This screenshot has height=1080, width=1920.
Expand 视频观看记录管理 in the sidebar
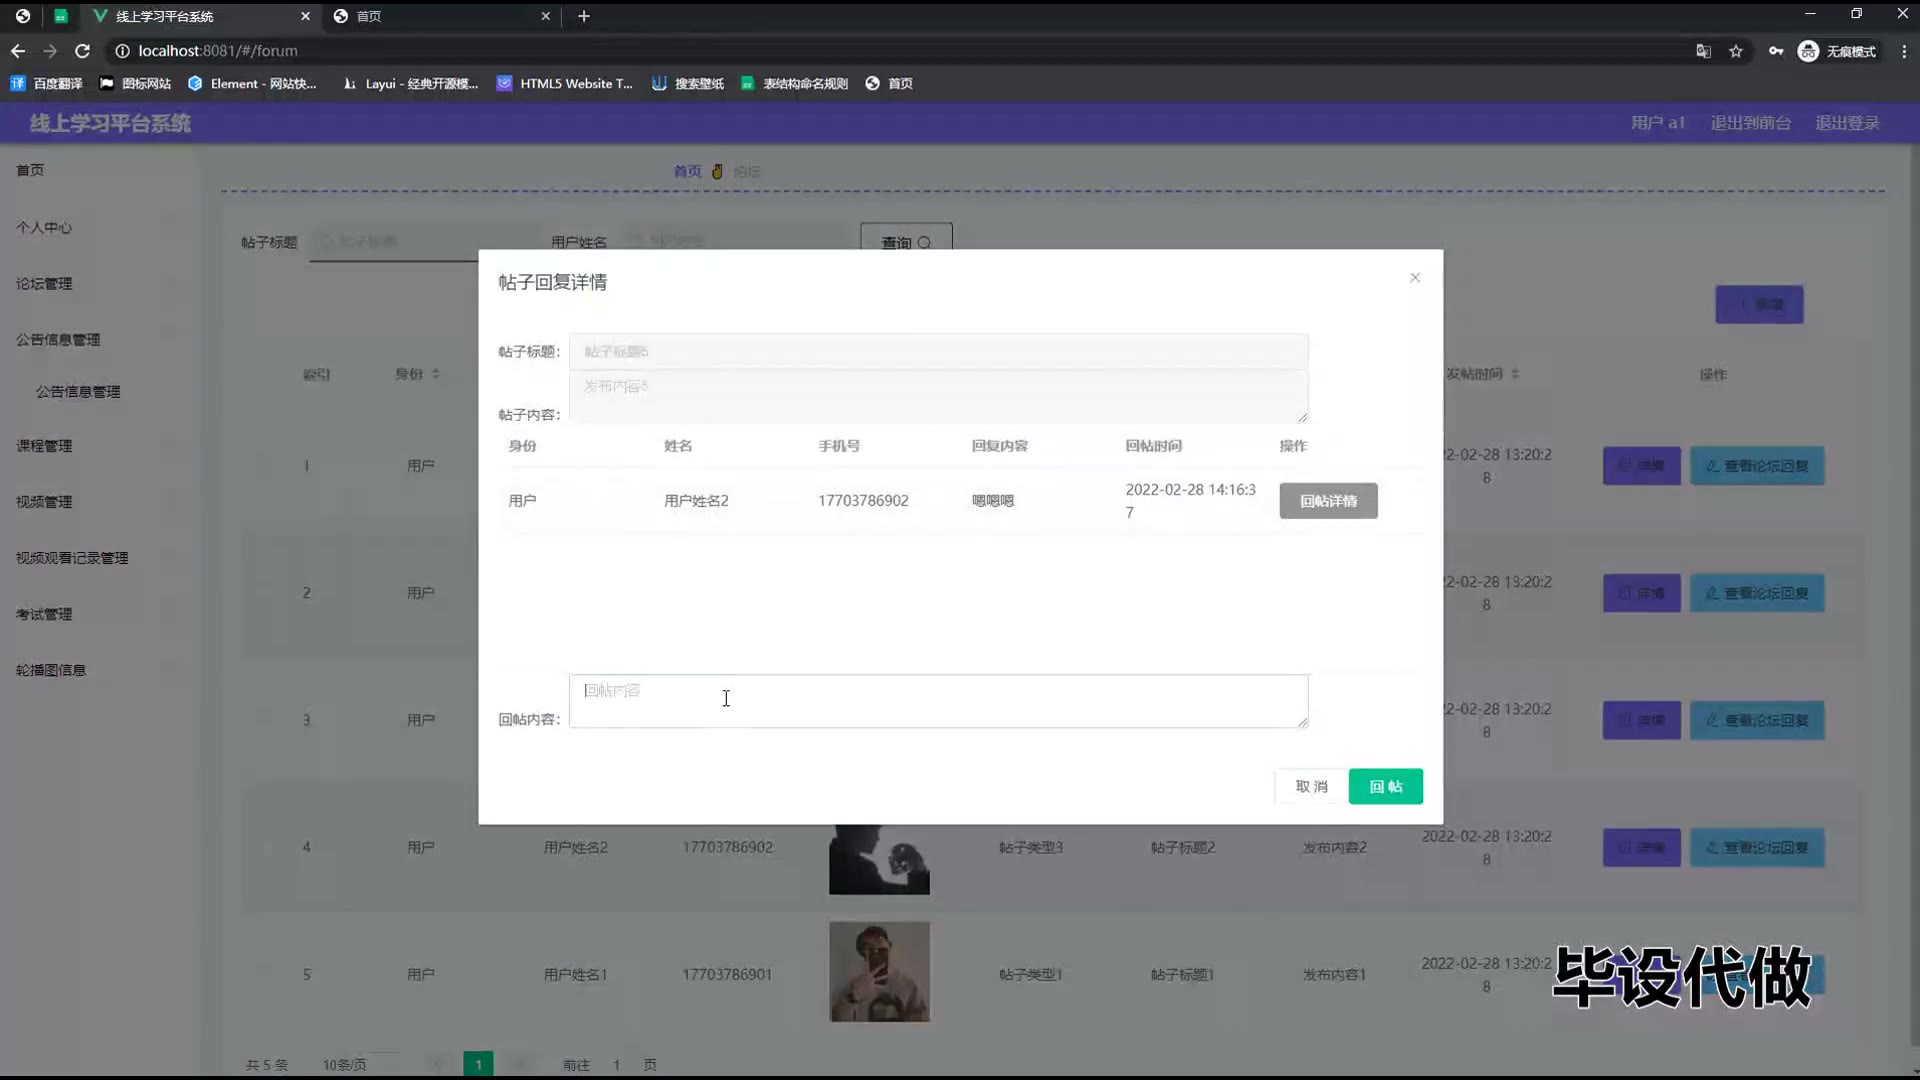click(72, 558)
